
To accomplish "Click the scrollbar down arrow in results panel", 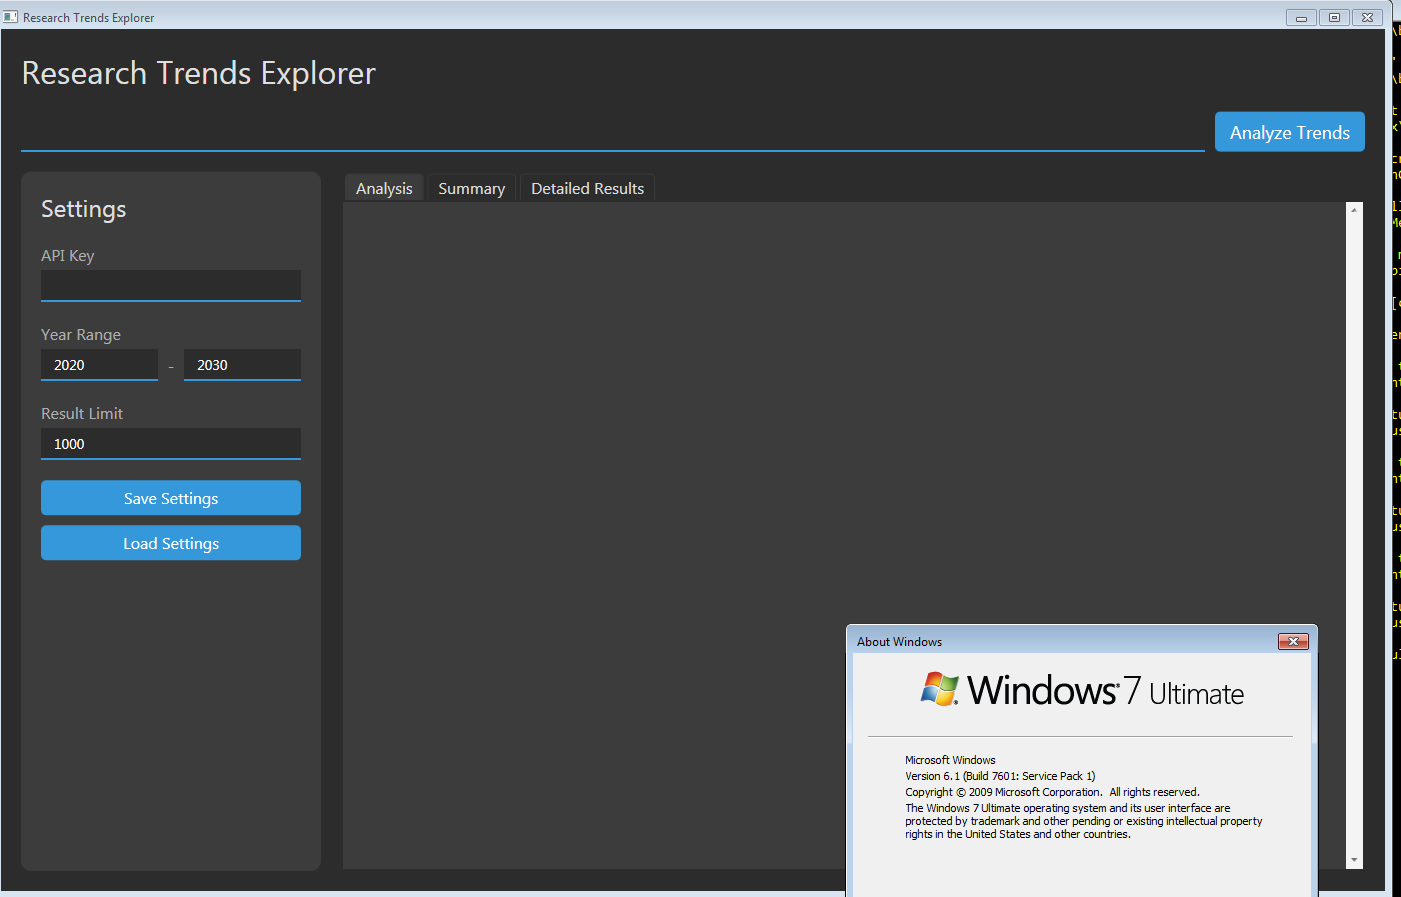I will (x=1355, y=860).
